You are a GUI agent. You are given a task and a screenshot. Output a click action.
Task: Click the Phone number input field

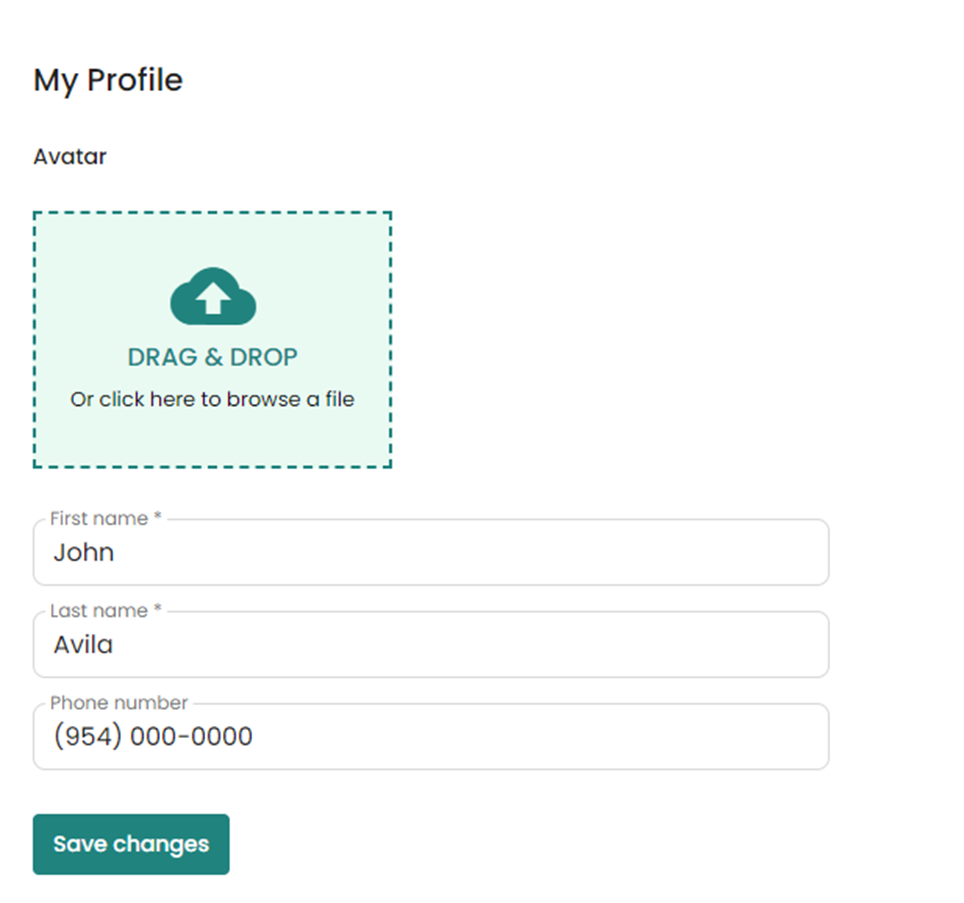(x=430, y=736)
